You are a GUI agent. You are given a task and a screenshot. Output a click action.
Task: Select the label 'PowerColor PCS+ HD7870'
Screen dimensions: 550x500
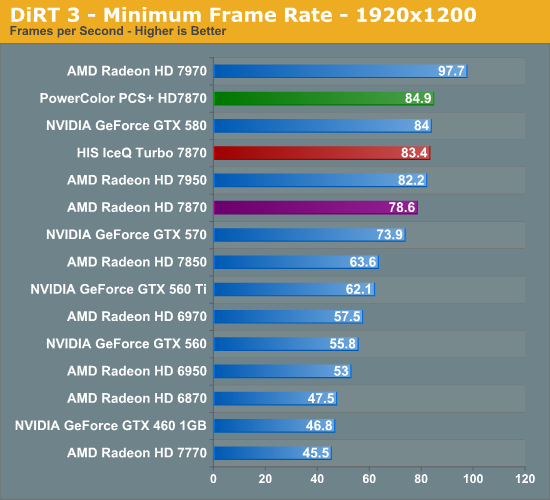(123, 98)
